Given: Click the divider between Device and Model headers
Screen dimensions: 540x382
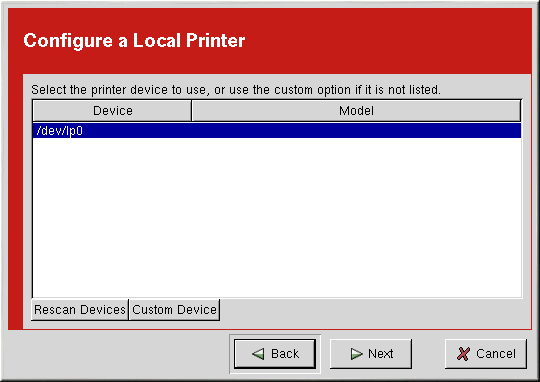Looking at the screenshot, I should pos(191,111).
